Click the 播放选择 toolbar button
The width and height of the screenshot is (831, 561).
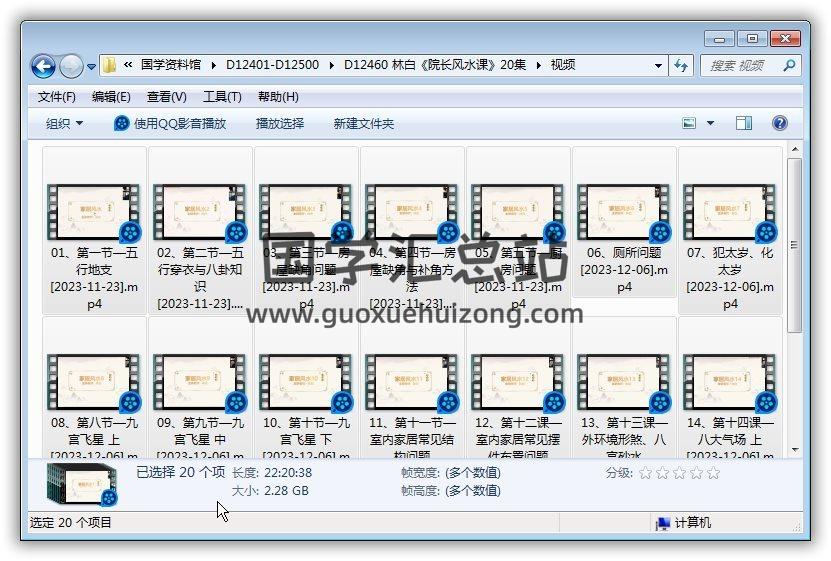(x=280, y=123)
